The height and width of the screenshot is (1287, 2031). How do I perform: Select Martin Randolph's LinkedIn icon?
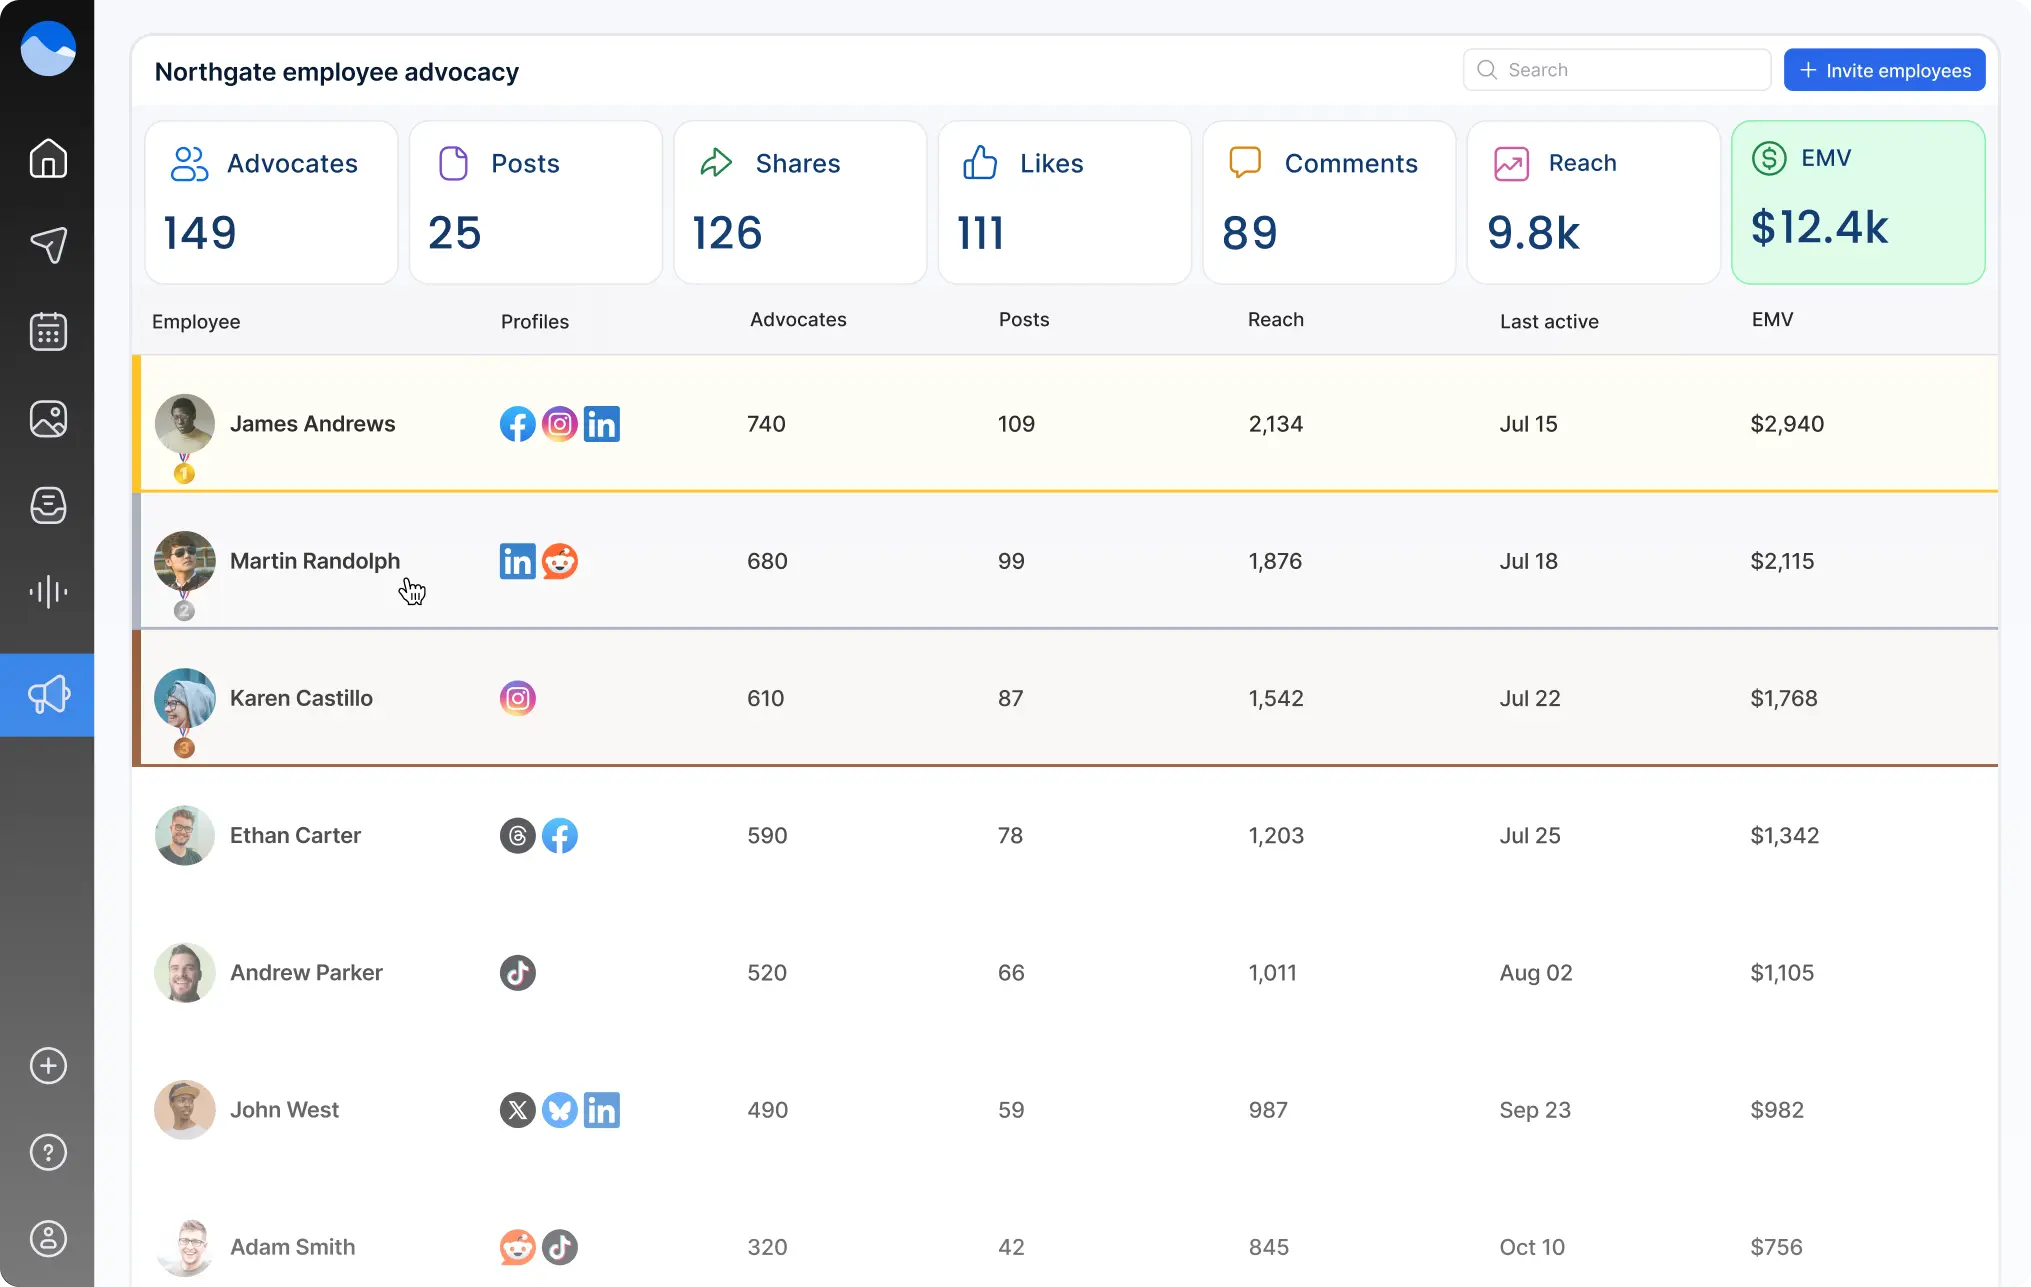tap(517, 561)
